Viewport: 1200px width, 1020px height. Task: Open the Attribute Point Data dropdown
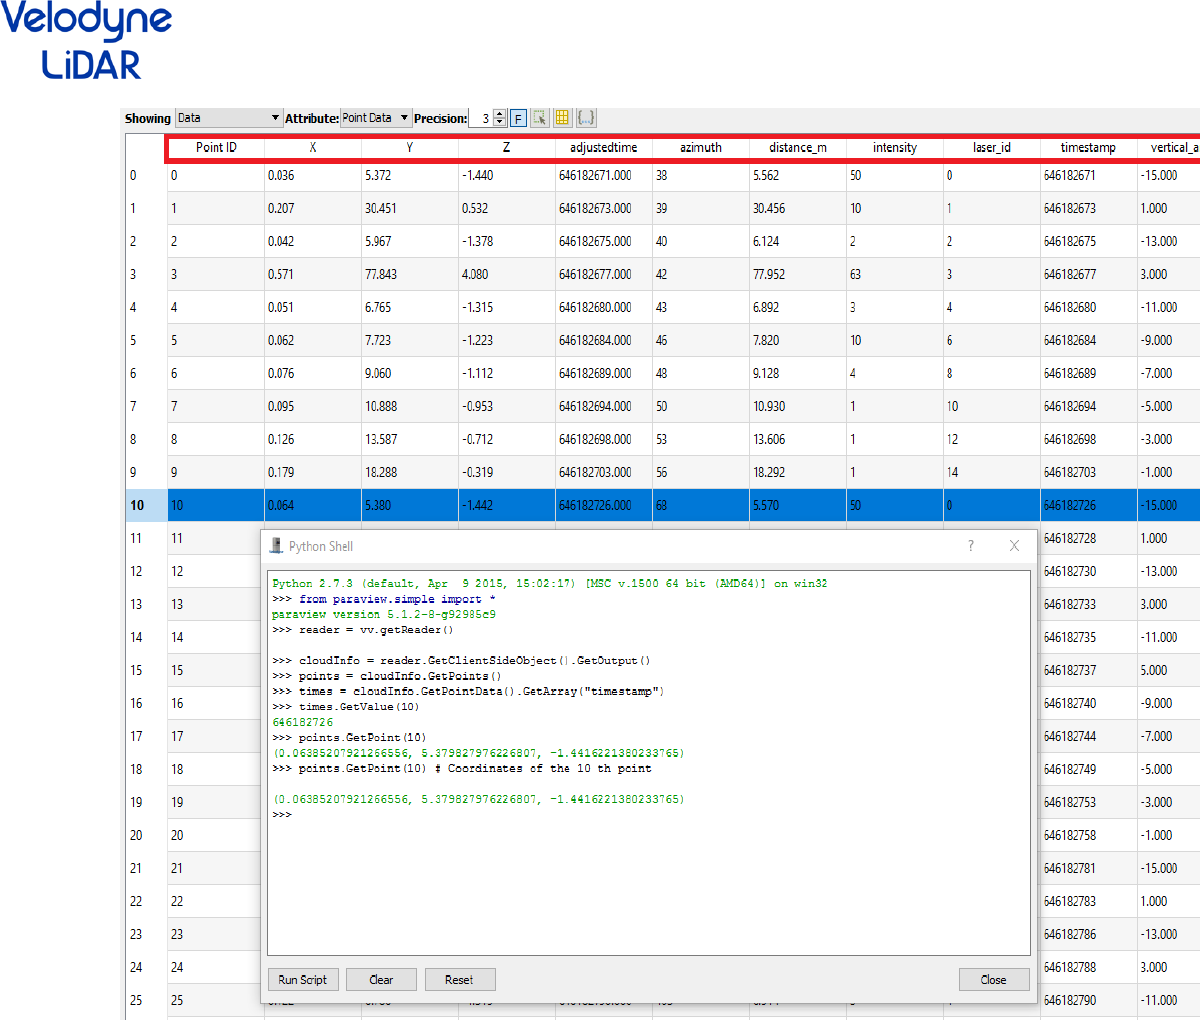[376, 118]
